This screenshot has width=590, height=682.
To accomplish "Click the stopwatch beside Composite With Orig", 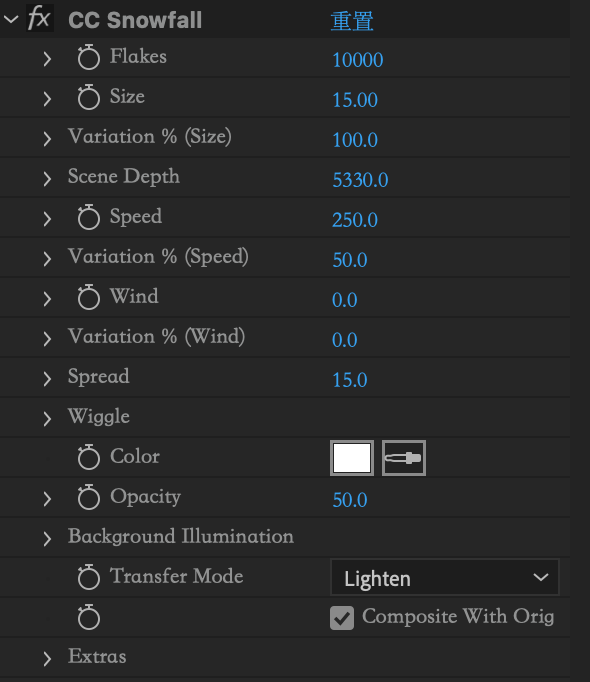I will (89, 617).
